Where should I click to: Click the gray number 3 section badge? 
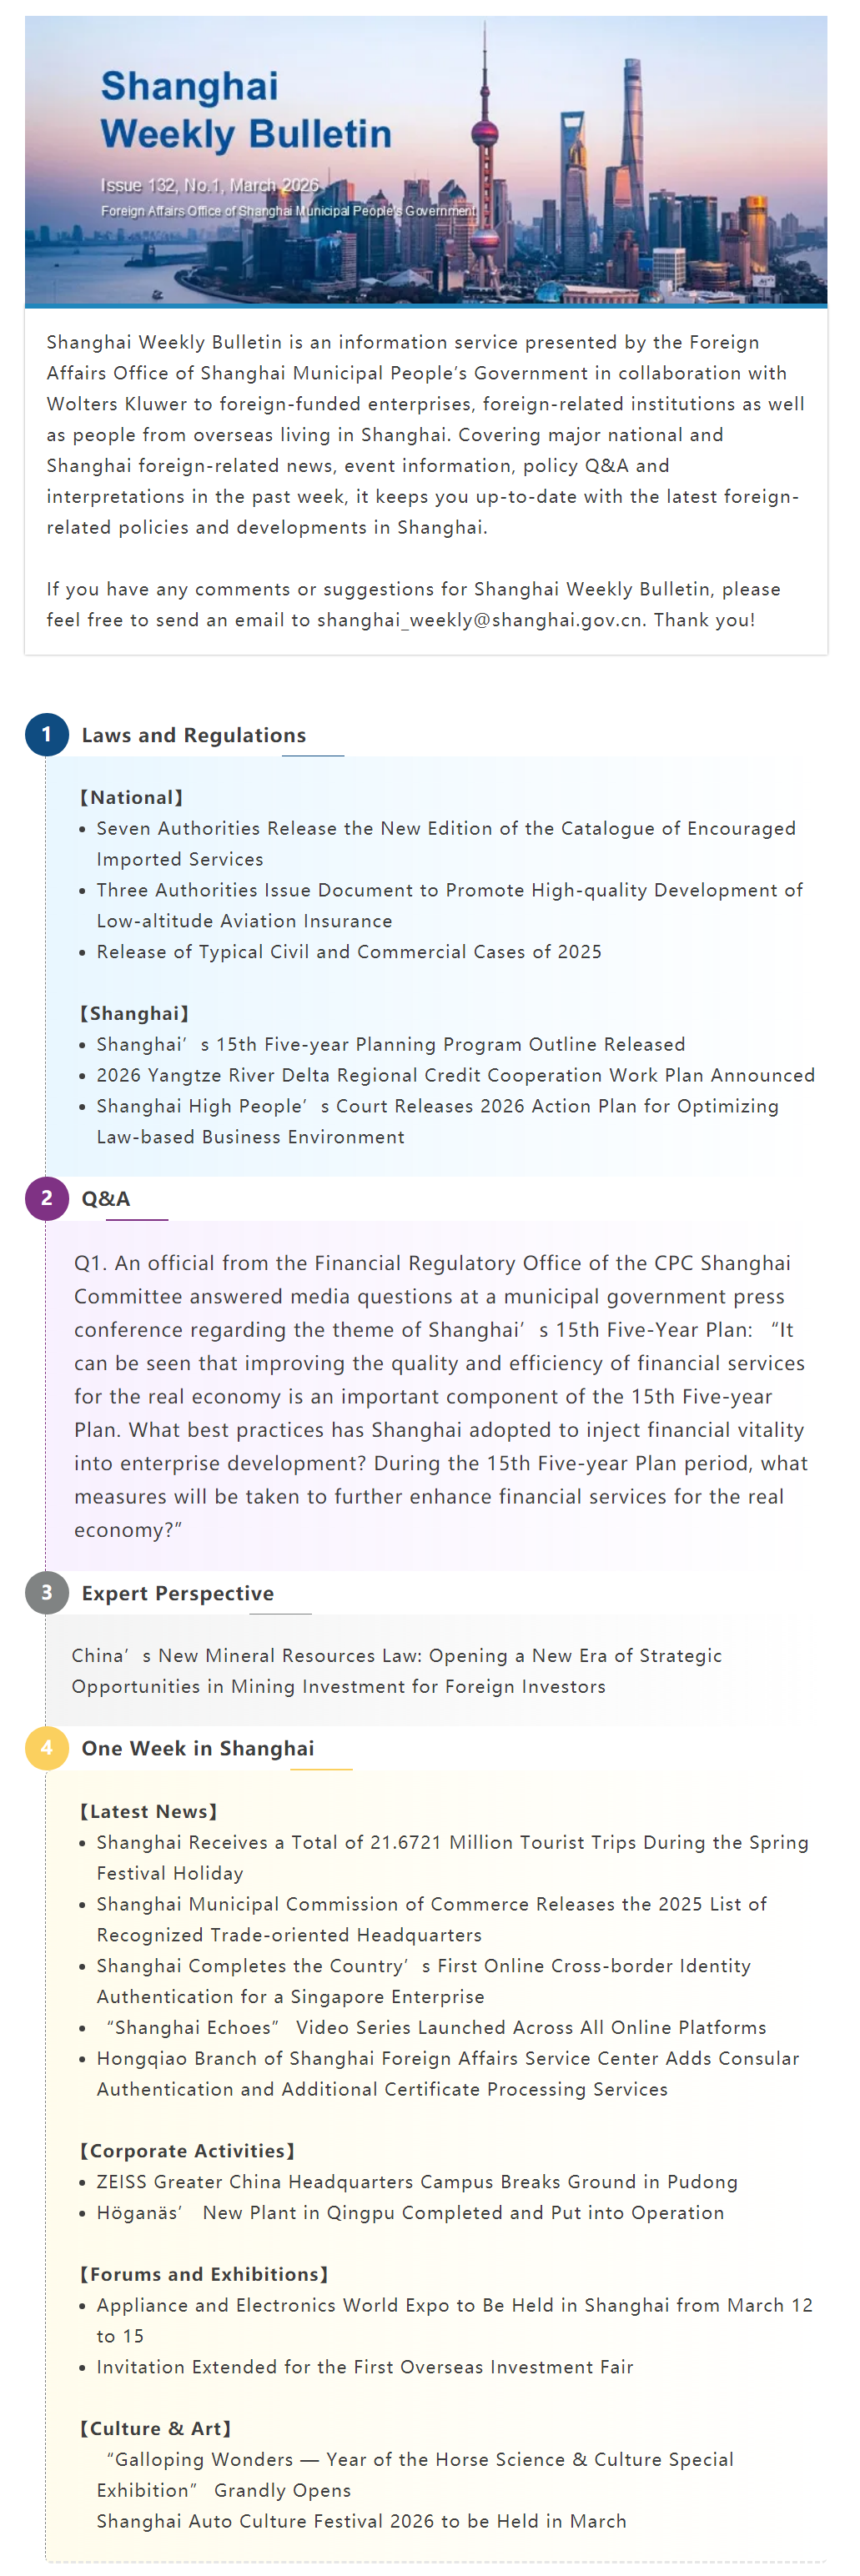pyautogui.click(x=46, y=1593)
